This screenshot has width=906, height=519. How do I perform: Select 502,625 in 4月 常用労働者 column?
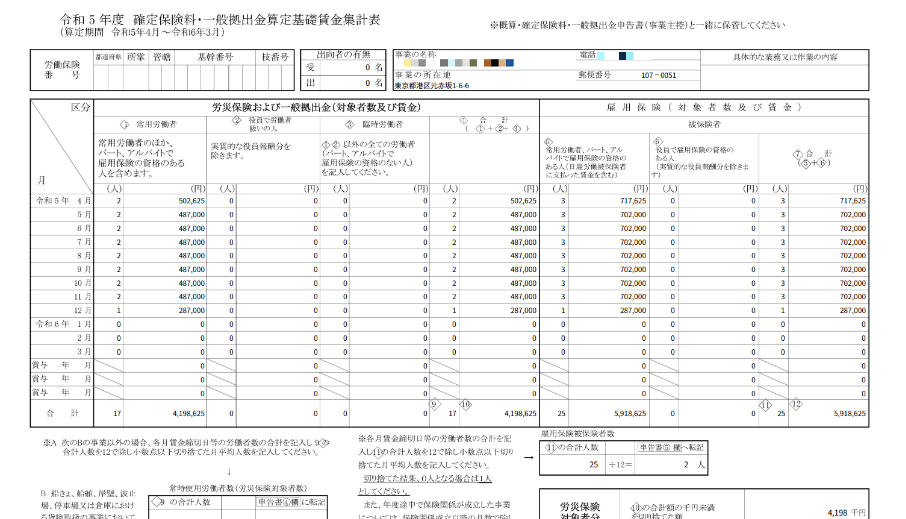[x=191, y=201]
